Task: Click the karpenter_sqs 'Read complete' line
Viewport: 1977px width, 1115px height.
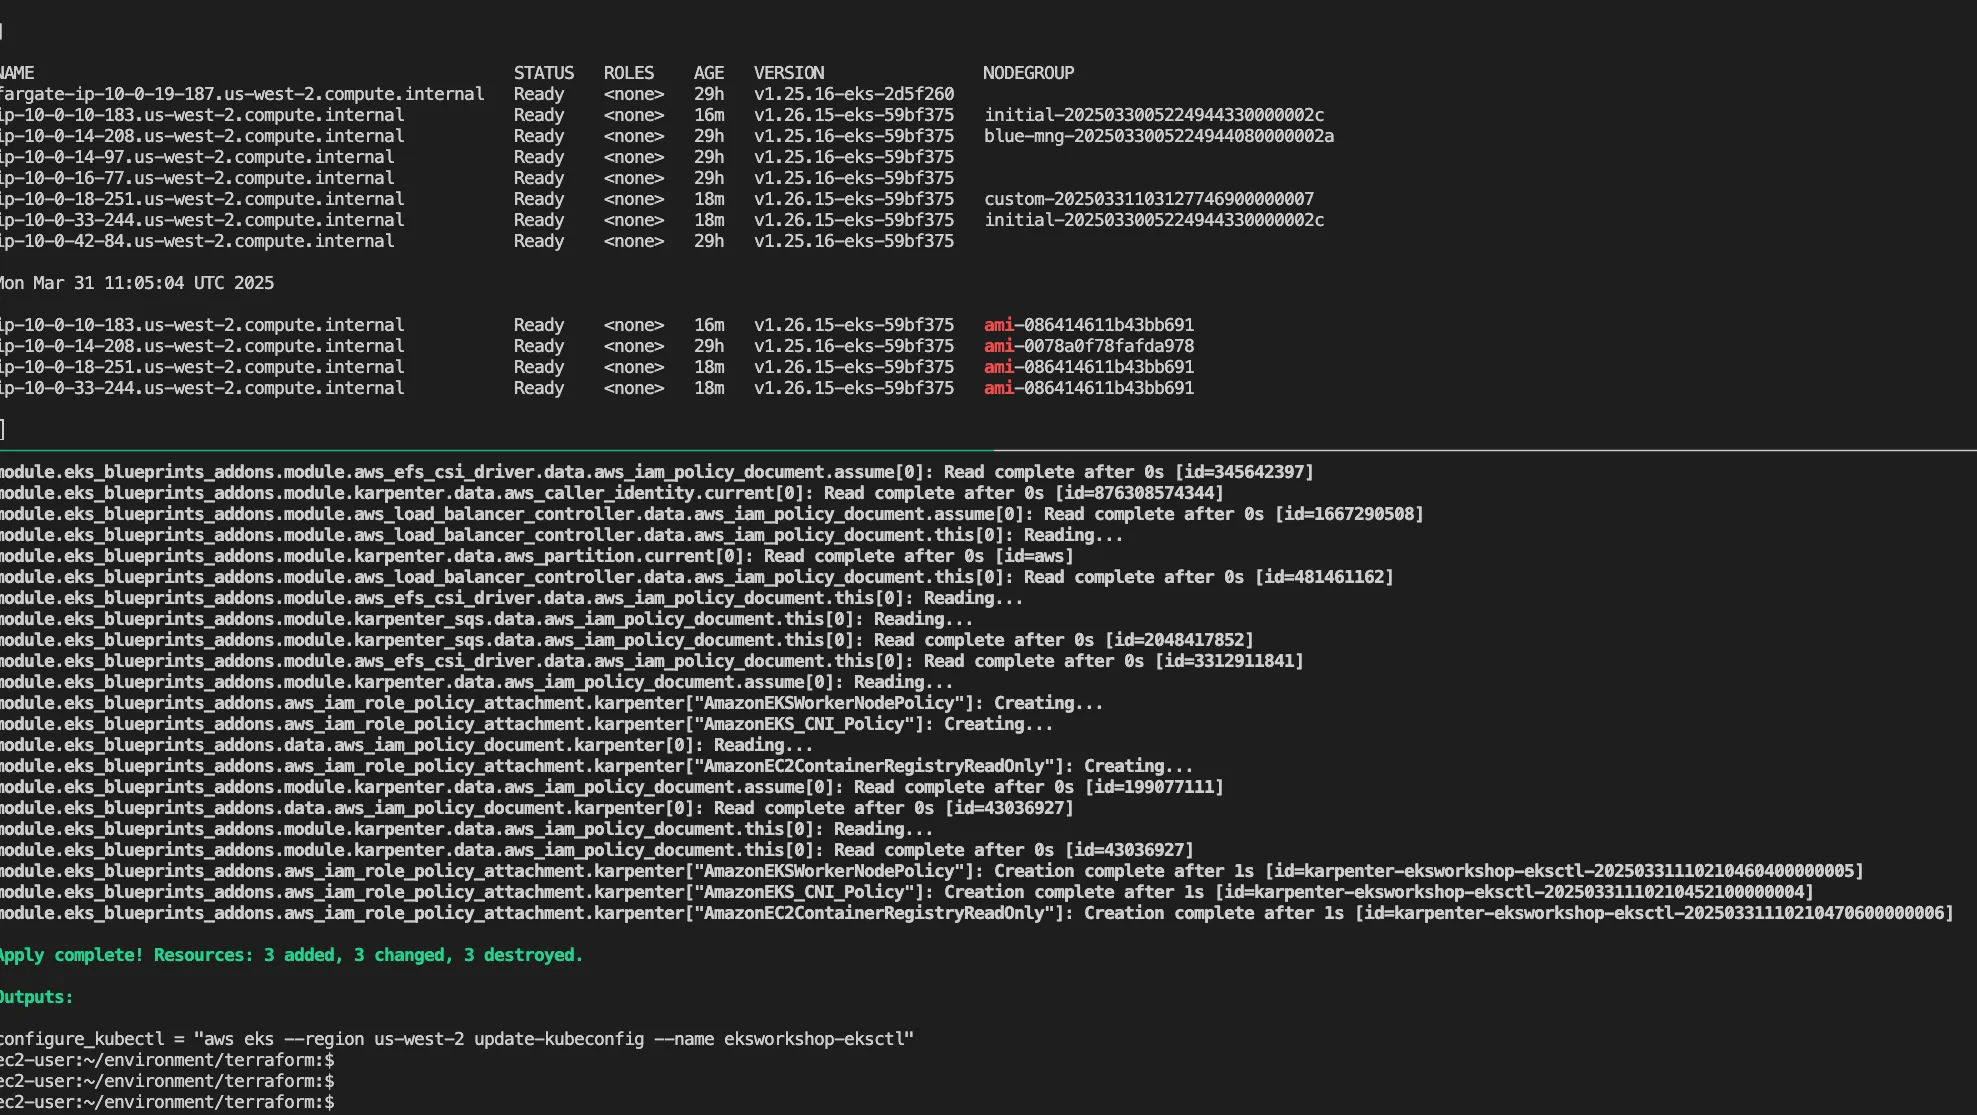Action: (626, 640)
